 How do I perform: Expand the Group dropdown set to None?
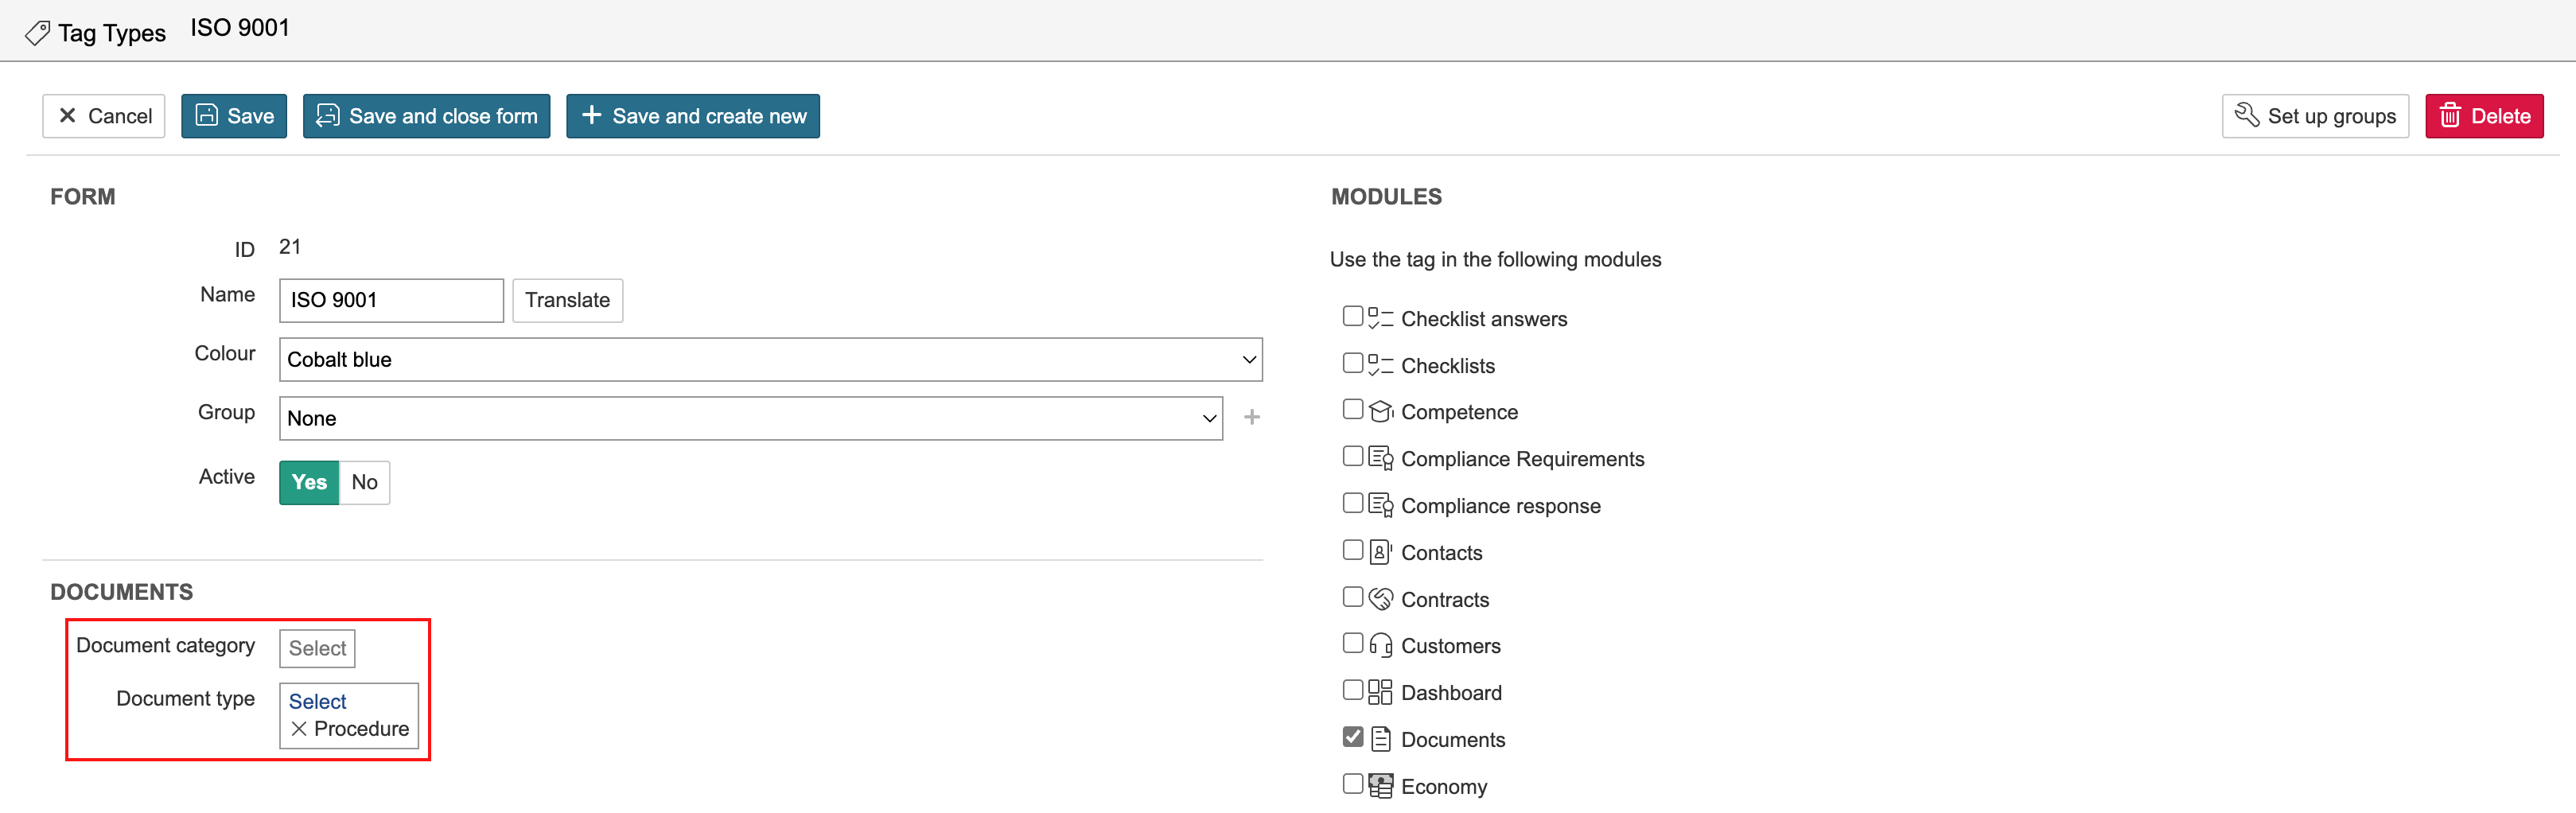[750, 418]
